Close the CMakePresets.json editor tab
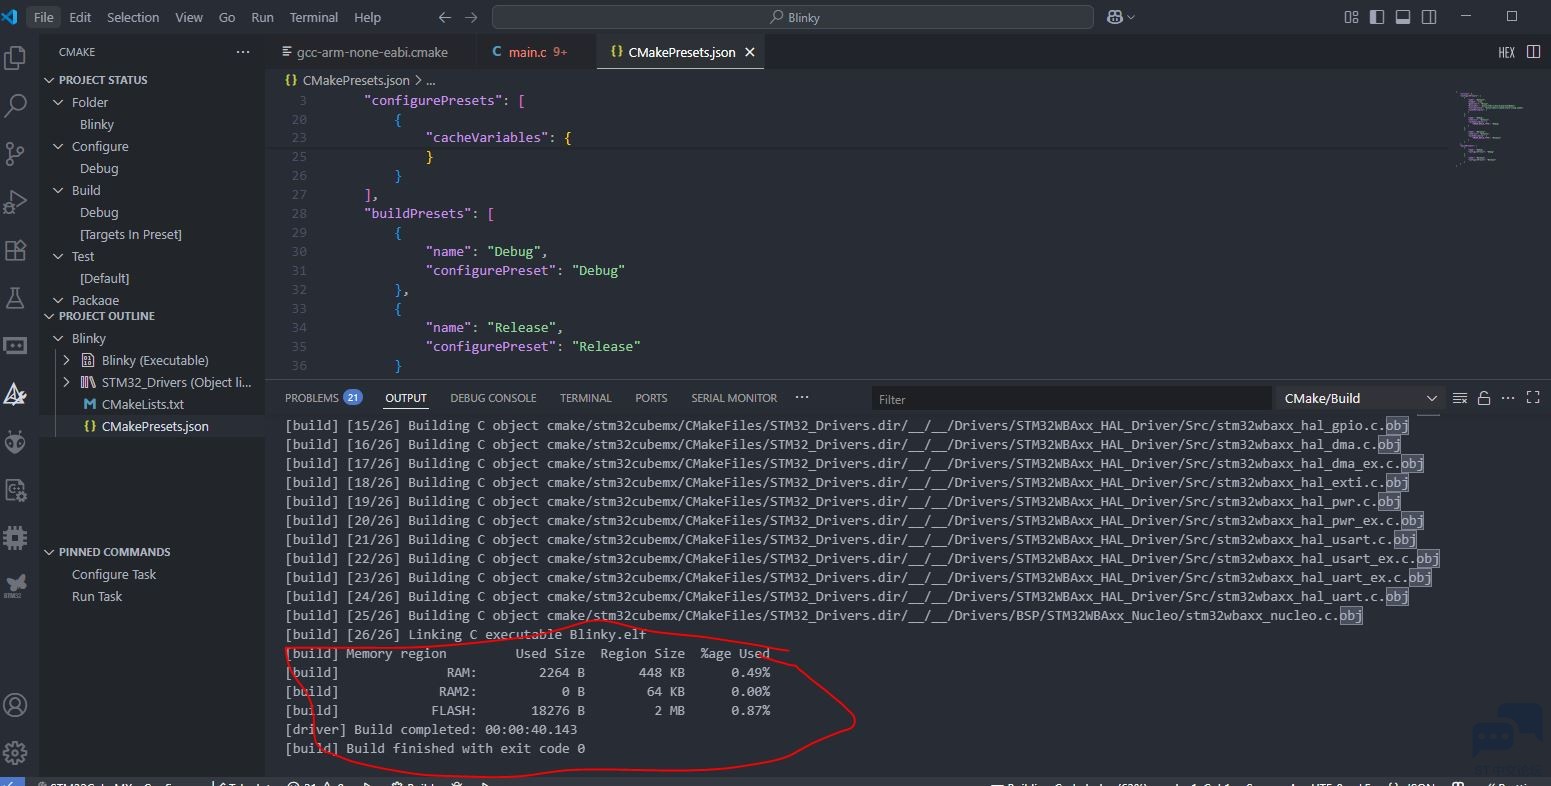The height and width of the screenshot is (786, 1551). [x=750, y=52]
